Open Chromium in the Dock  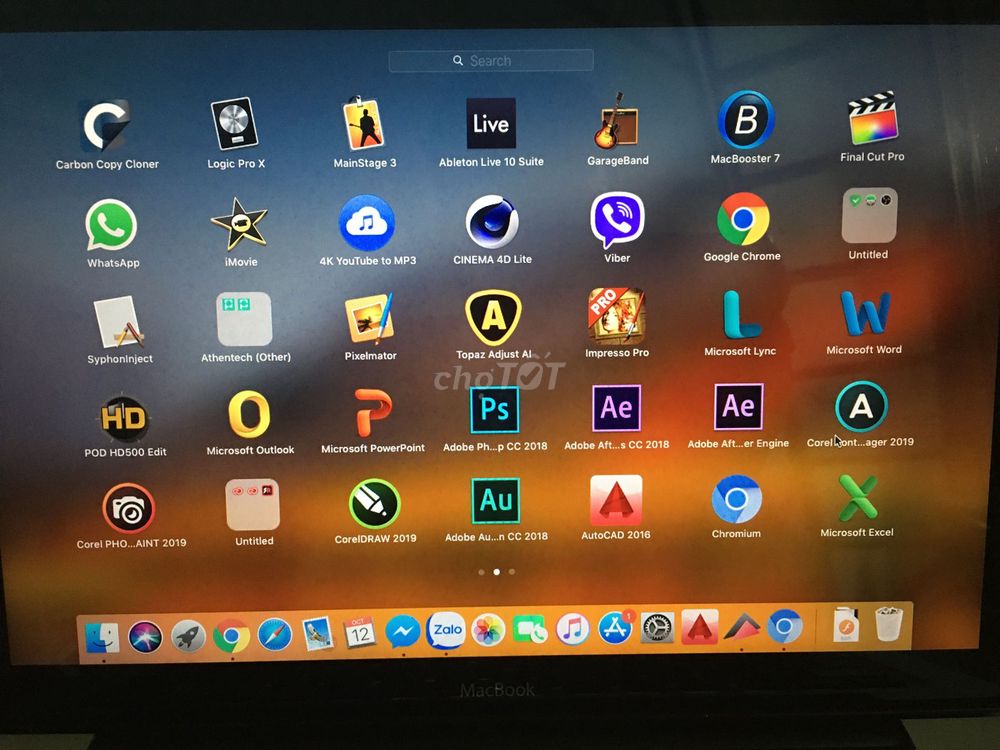coord(784,626)
